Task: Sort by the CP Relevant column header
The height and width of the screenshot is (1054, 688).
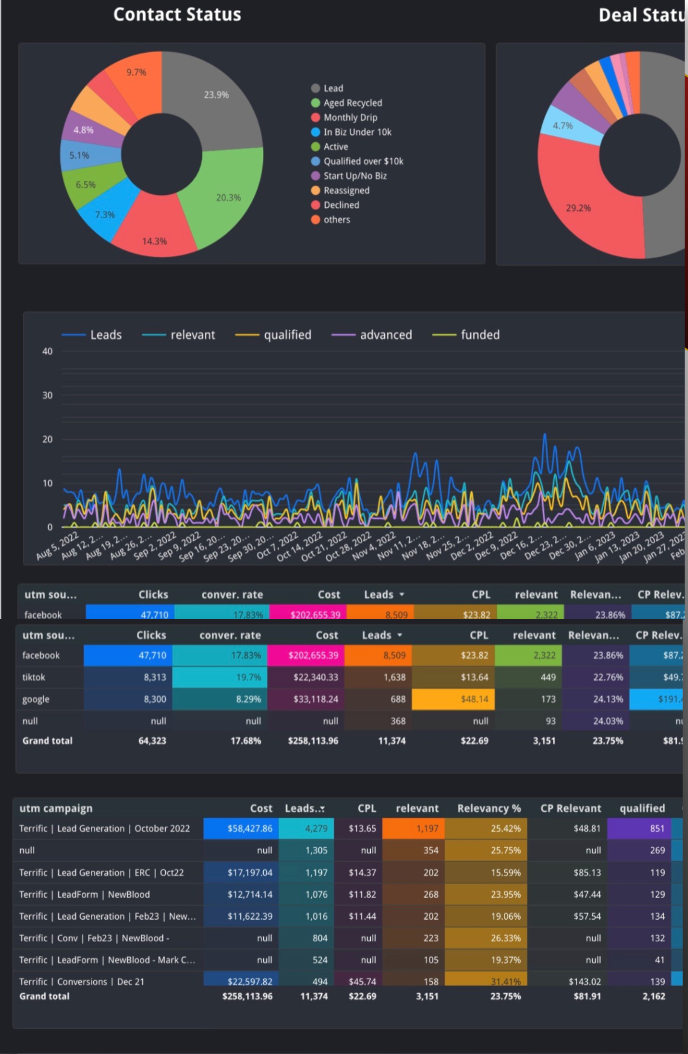Action: pos(570,808)
